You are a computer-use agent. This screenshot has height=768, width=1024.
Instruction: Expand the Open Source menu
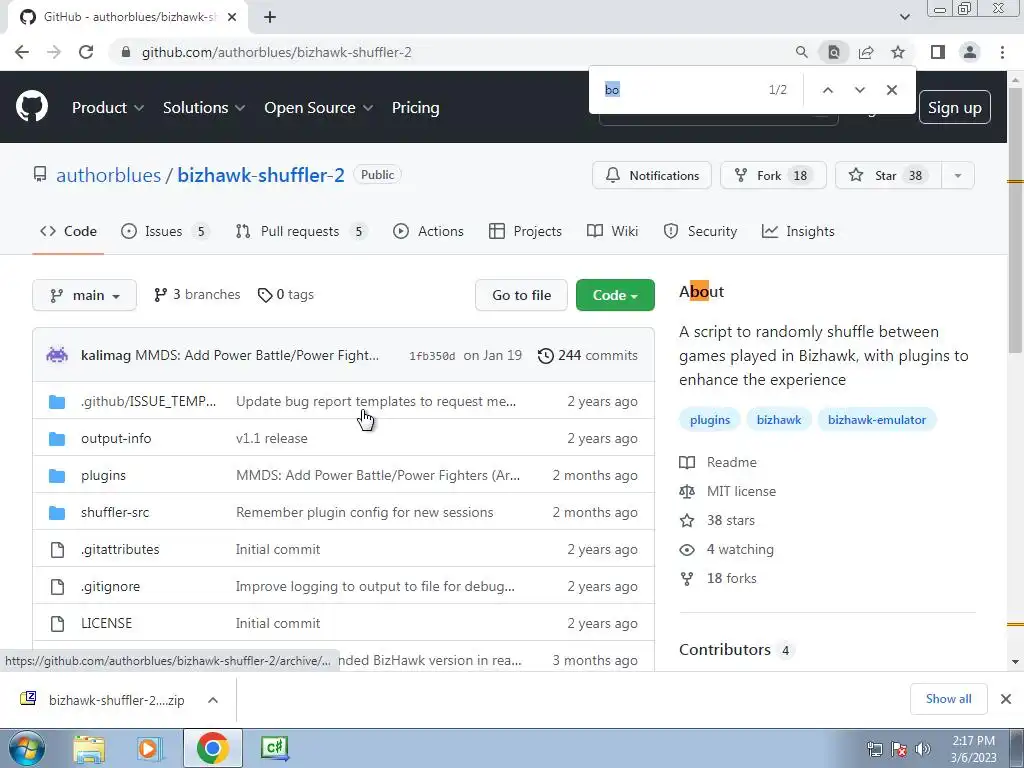(318, 108)
